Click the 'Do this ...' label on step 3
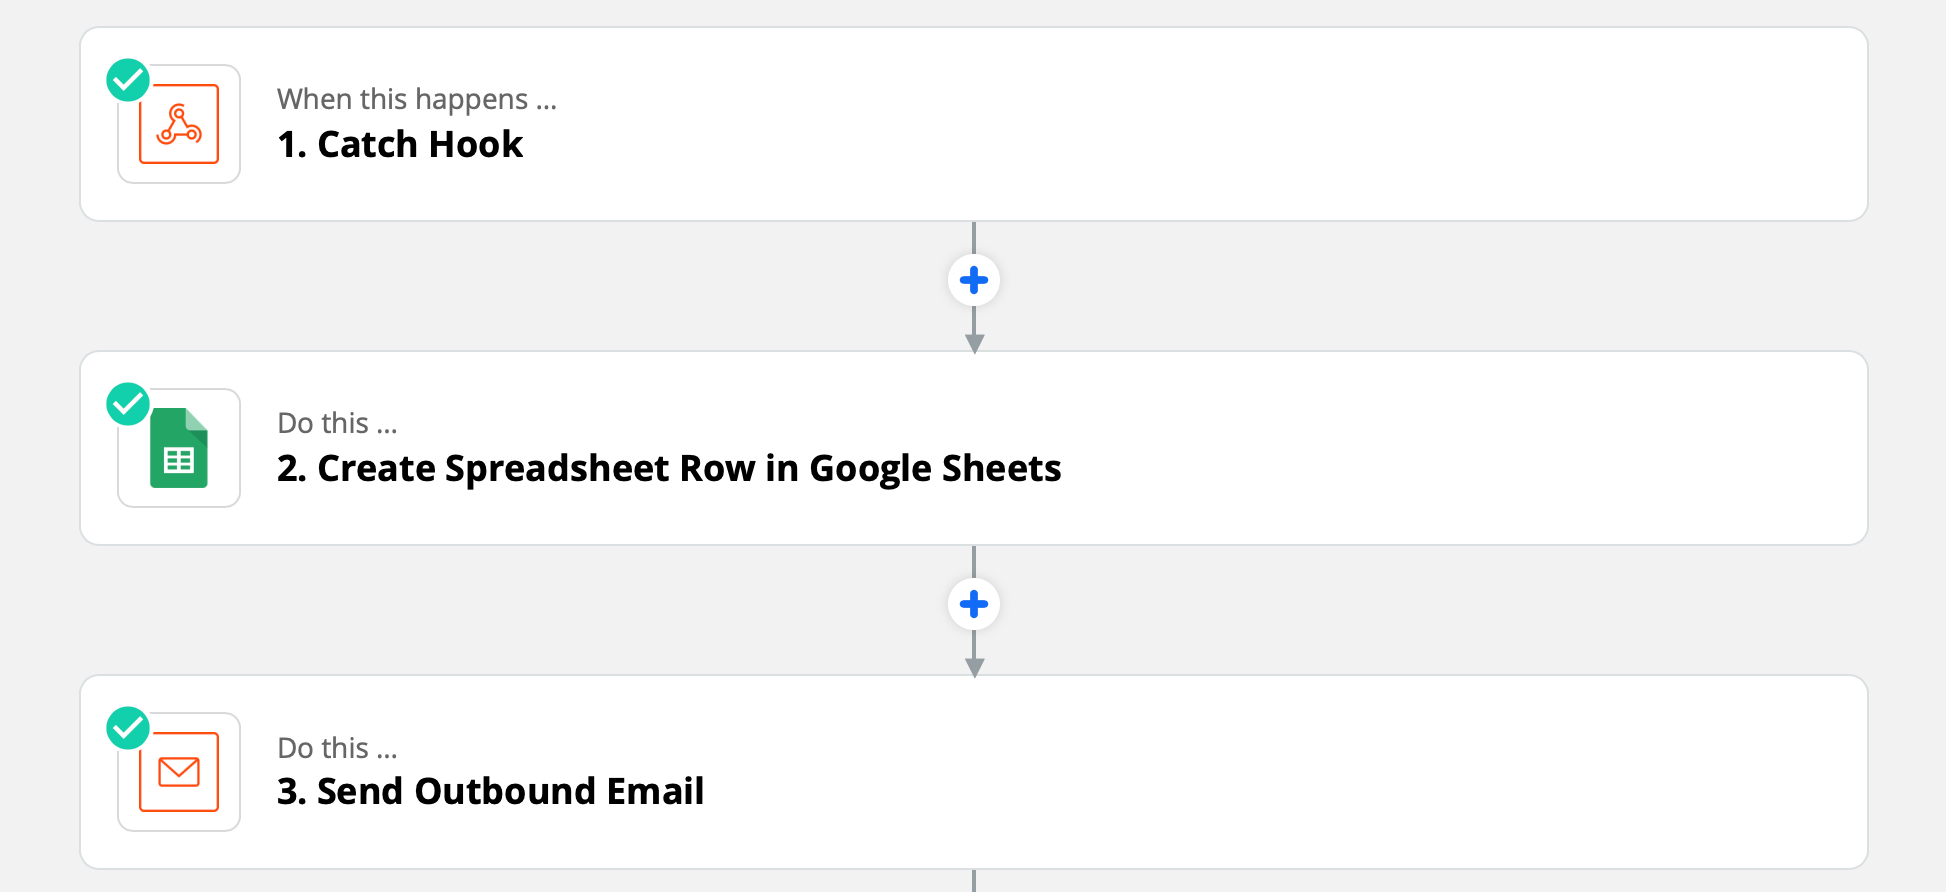 point(337,747)
